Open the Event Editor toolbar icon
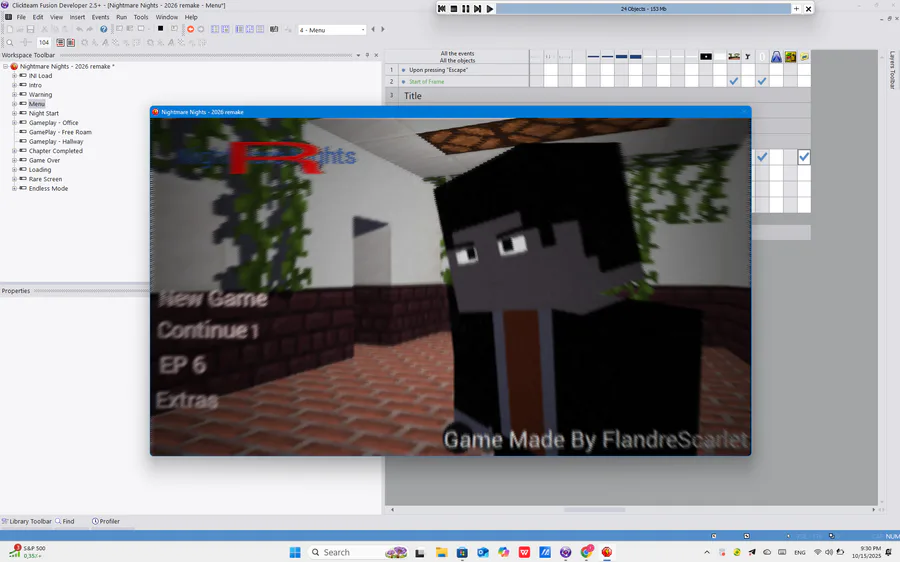 [239, 29]
